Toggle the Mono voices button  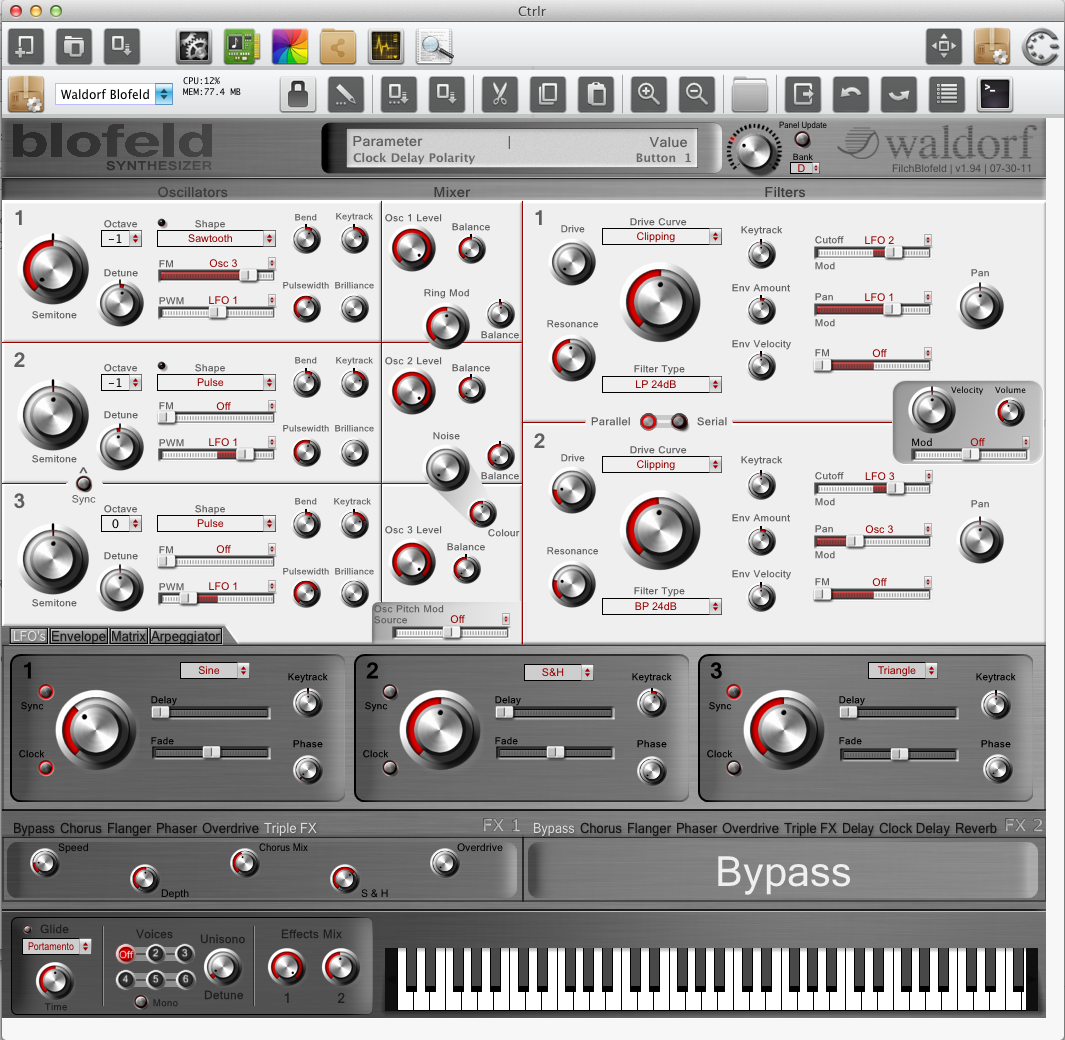point(141,1002)
